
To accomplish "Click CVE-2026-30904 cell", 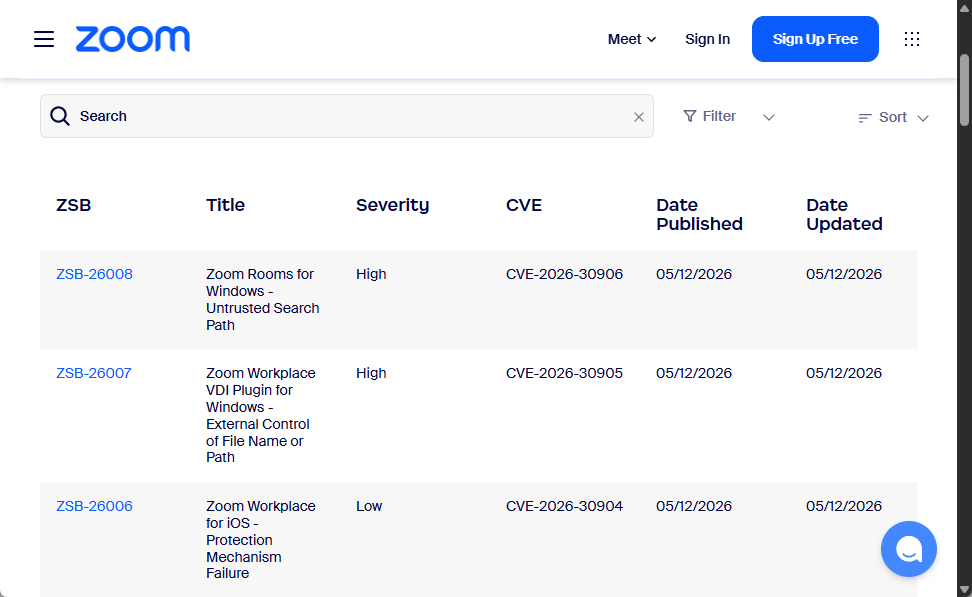I will pos(564,506).
